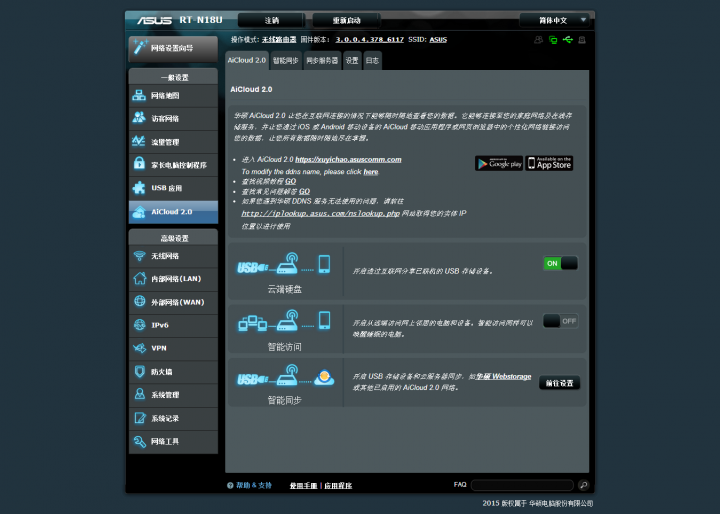Viewport: 720px width, 514px height.
Task: Open the 简体中文 language dropdown
Action: [x=554, y=20]
